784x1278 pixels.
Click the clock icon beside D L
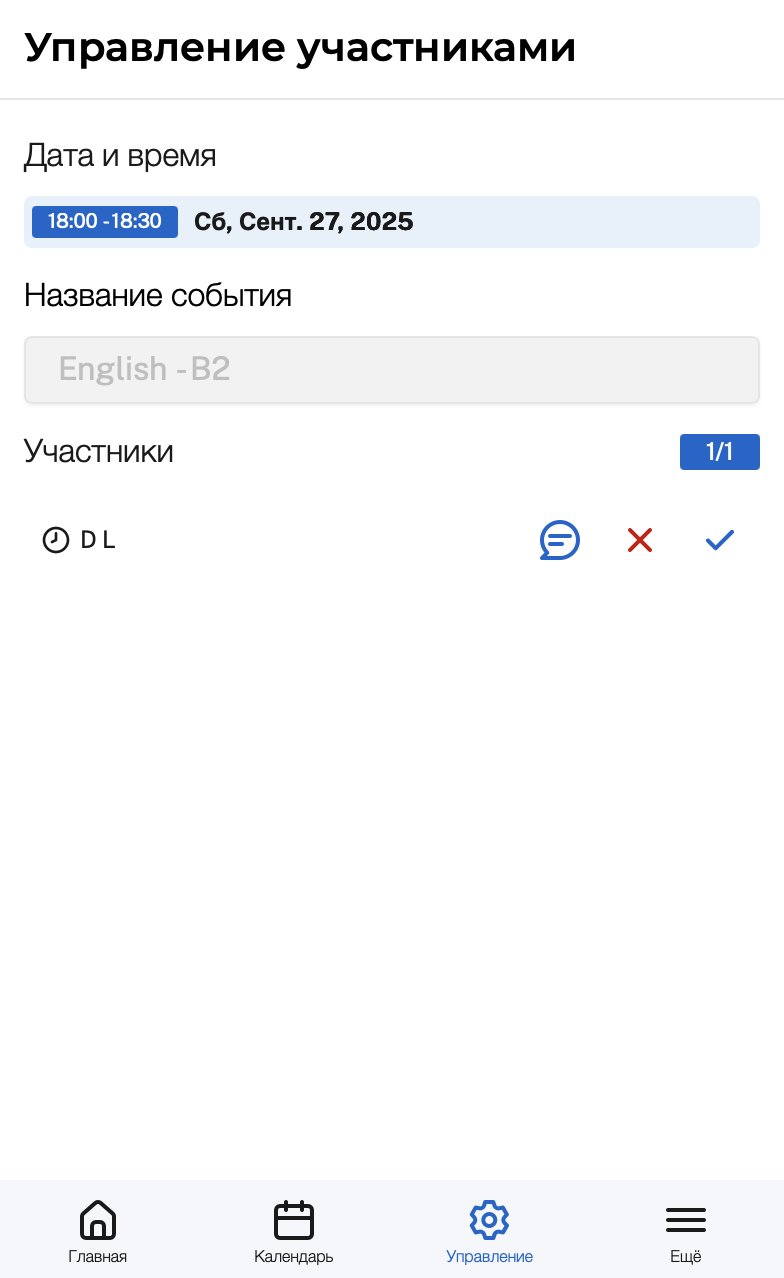click(x=56, y=540)
